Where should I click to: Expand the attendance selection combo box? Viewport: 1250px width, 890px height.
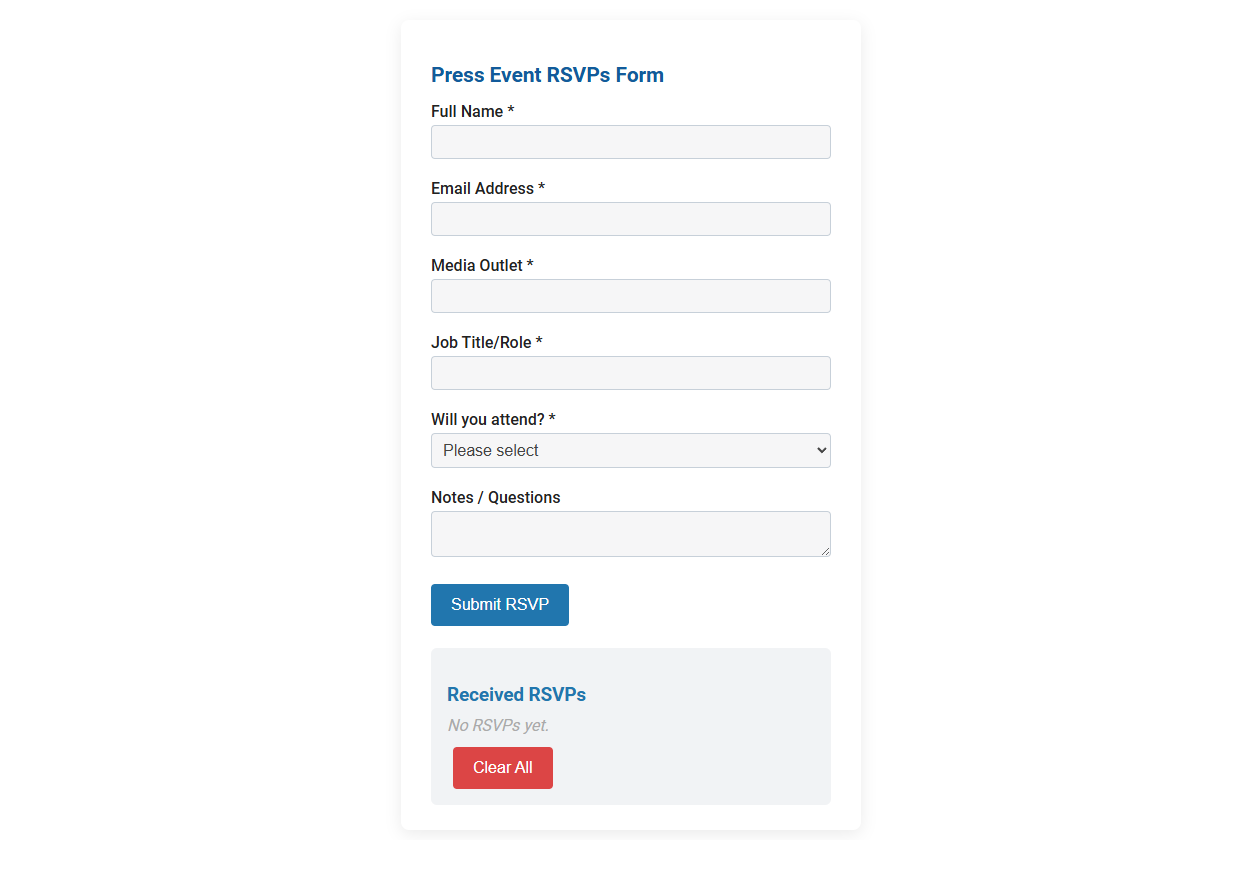(x=630, y=450)
